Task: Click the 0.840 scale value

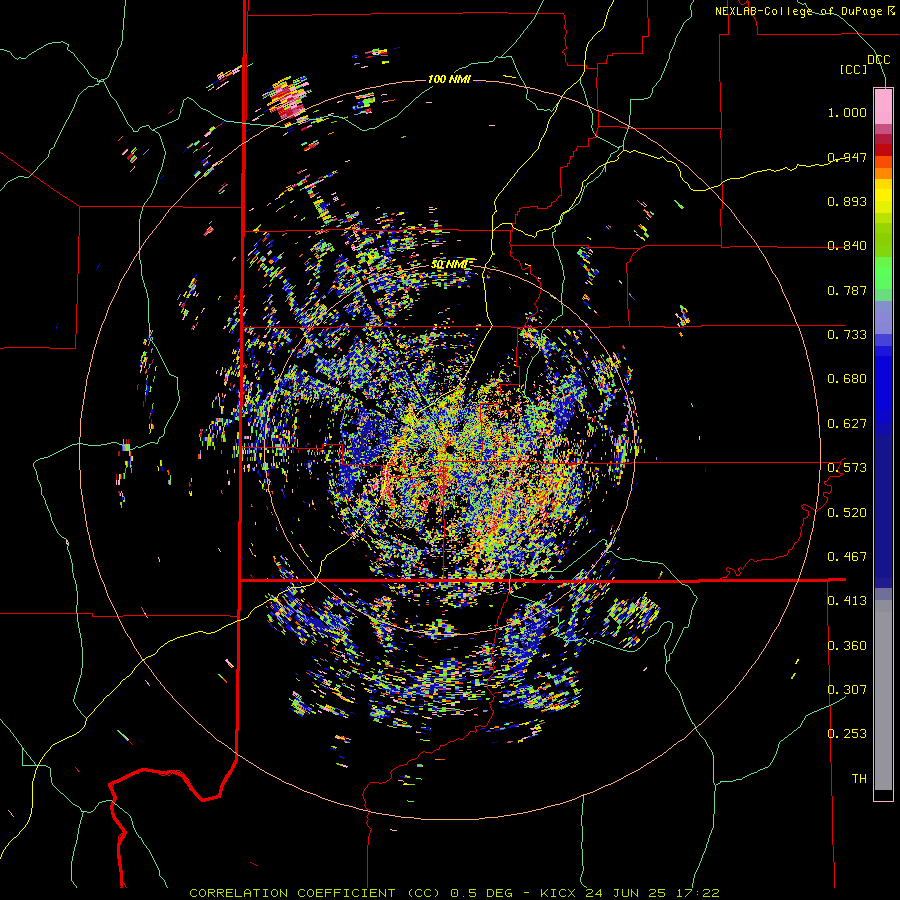Action: (x=847, y=246)
